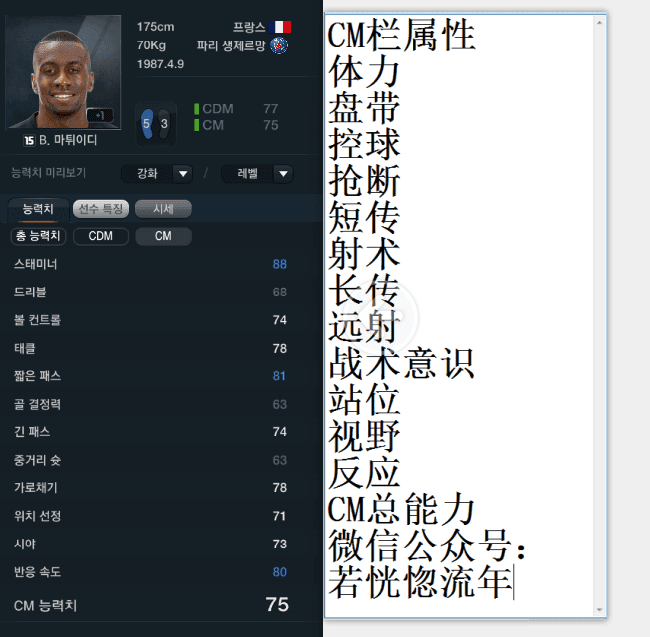The height and width of the screenshot is (637, 650).
Task: Click the 15 season badge beside player name
Action: (29, 140)
